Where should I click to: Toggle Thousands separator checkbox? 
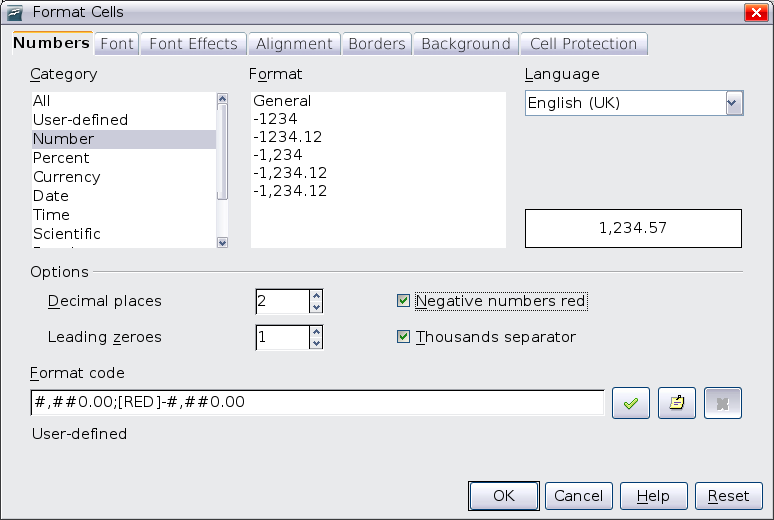(403, 337)
